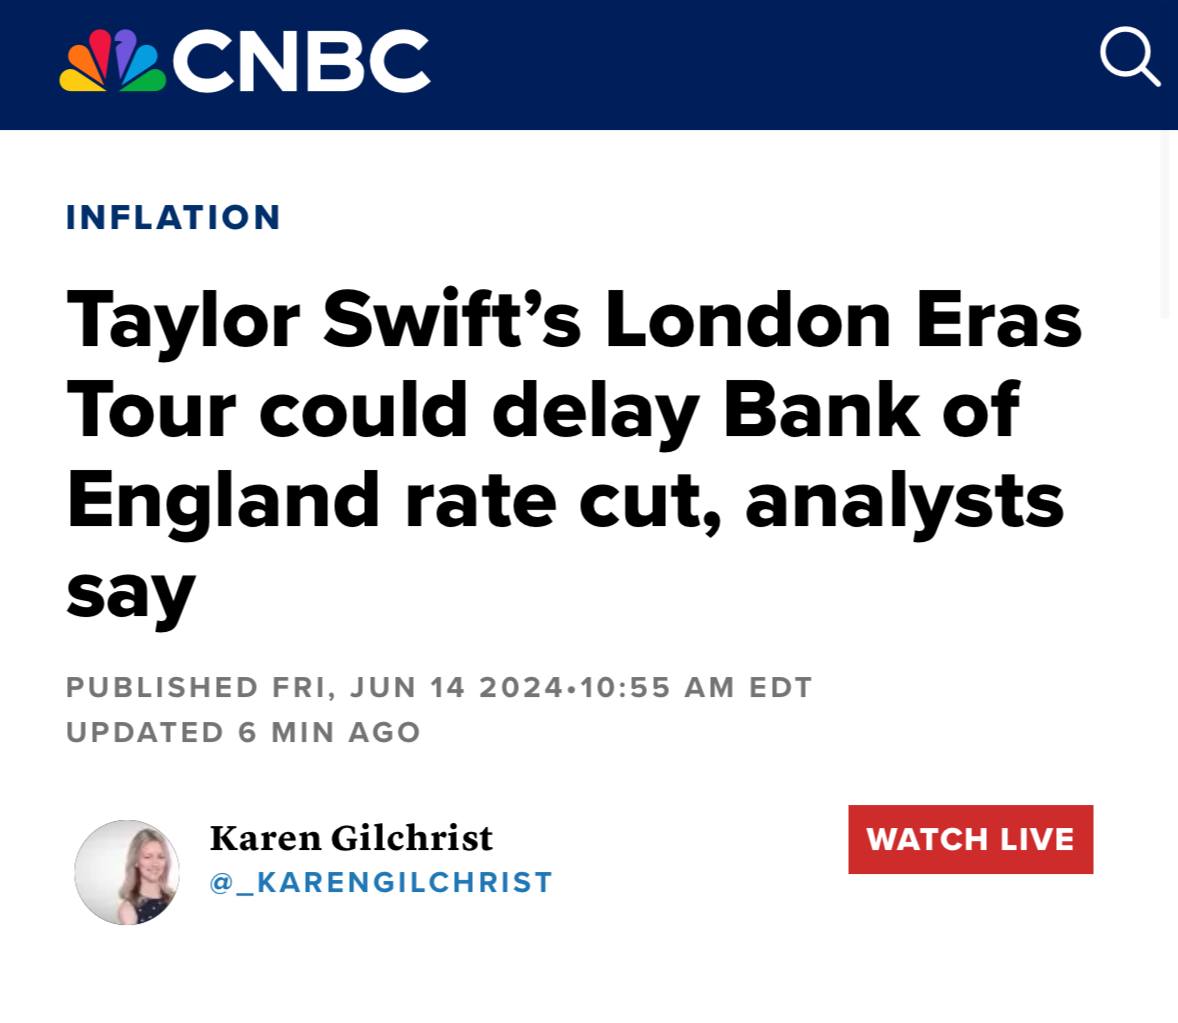Image resolution: width=1178 pixels, height=1023 pixels.
Task: Click empty navy header area beside the logo
Action: (x=760, y=64)
